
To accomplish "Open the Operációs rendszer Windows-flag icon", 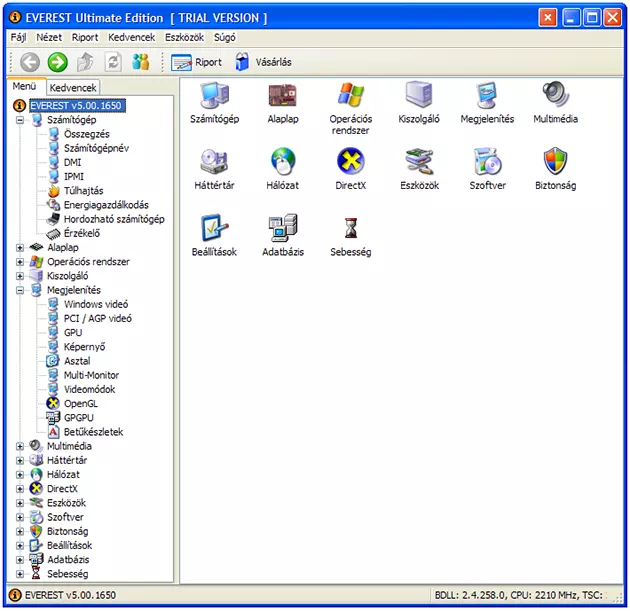I will (351, 95).
